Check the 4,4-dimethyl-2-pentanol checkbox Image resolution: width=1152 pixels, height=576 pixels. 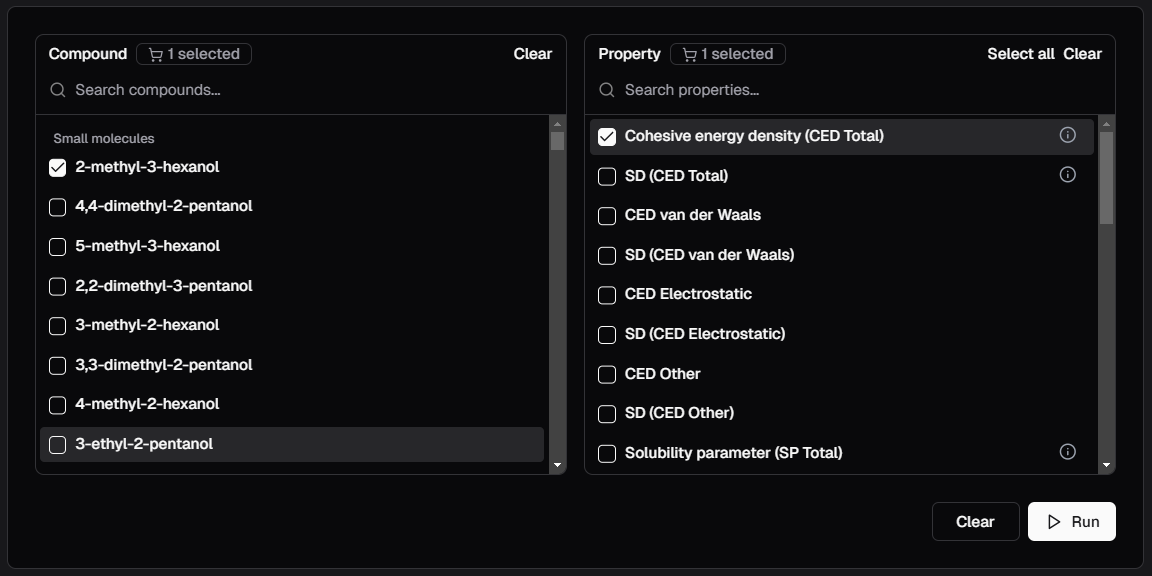click(x=58, y=207)
